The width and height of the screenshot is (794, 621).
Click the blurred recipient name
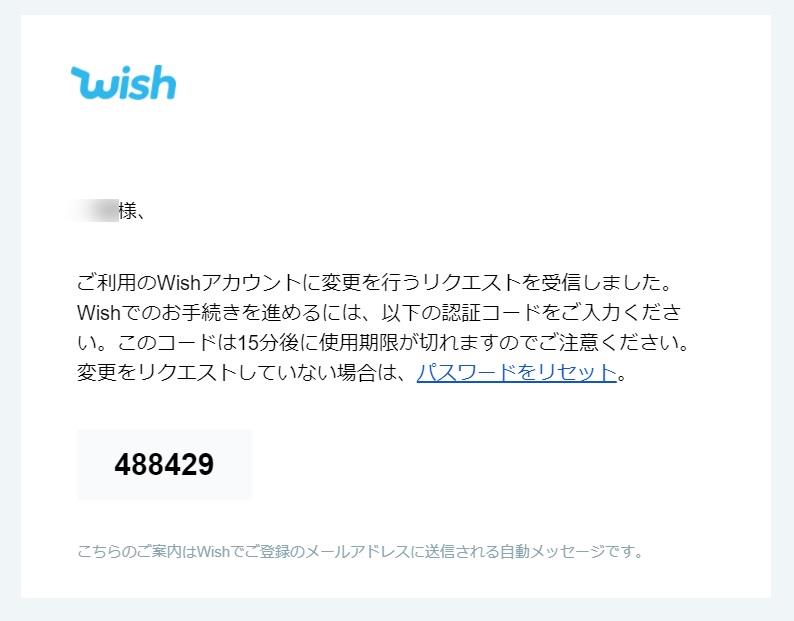click(95, 211)
